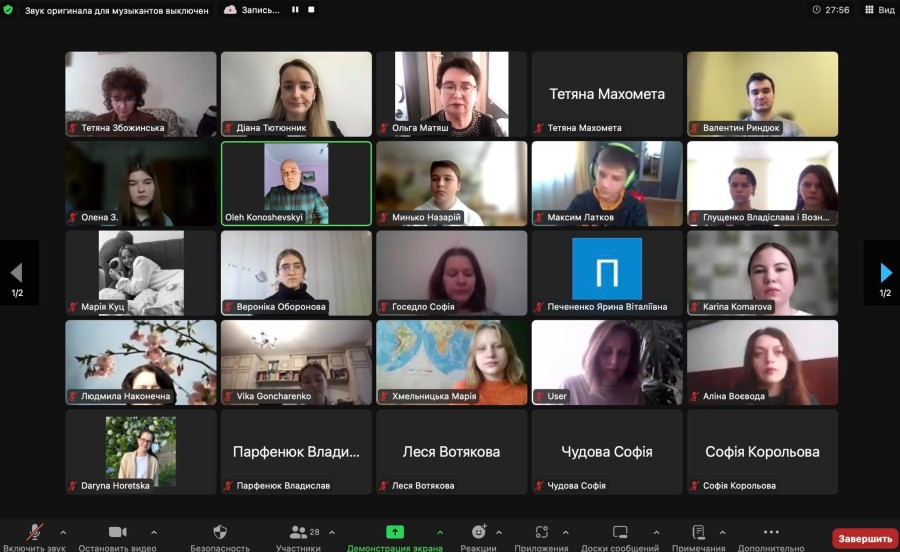This screenshot has width=900, height=552.
Task: Expand video options arrow next to camera
Action: coord(154,532)
